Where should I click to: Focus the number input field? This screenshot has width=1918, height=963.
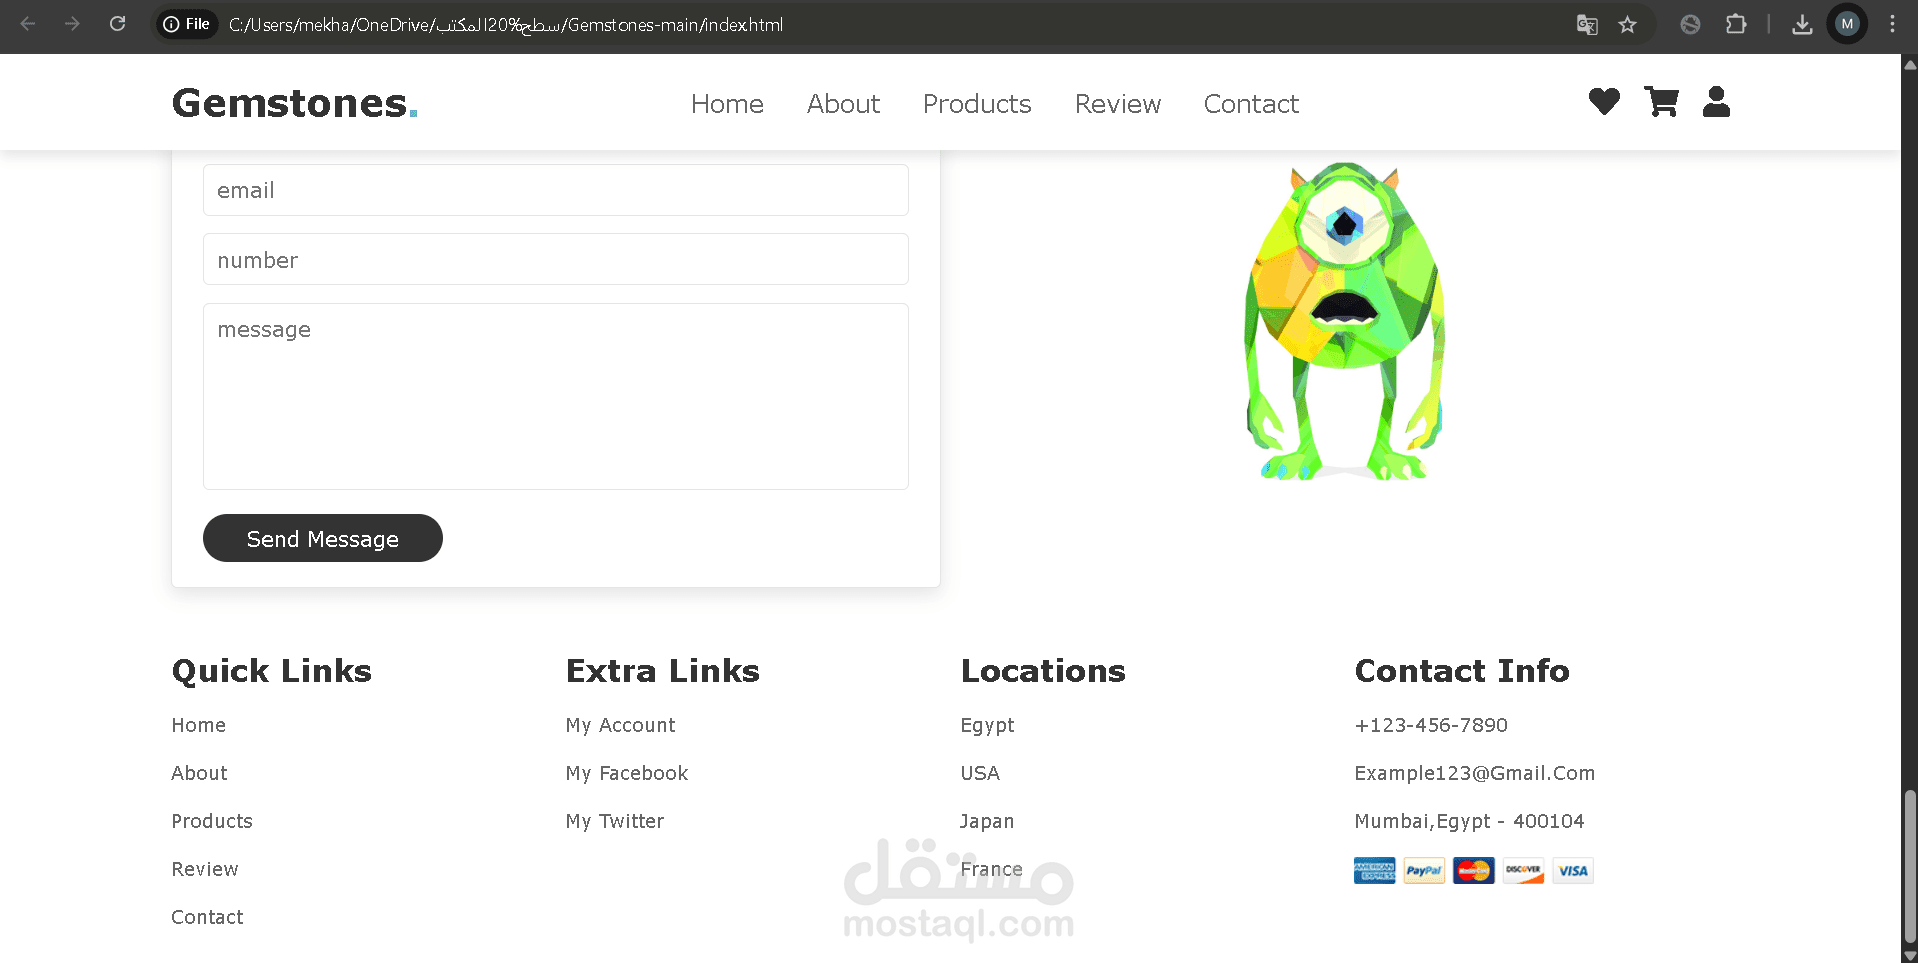tap(556, 259)
